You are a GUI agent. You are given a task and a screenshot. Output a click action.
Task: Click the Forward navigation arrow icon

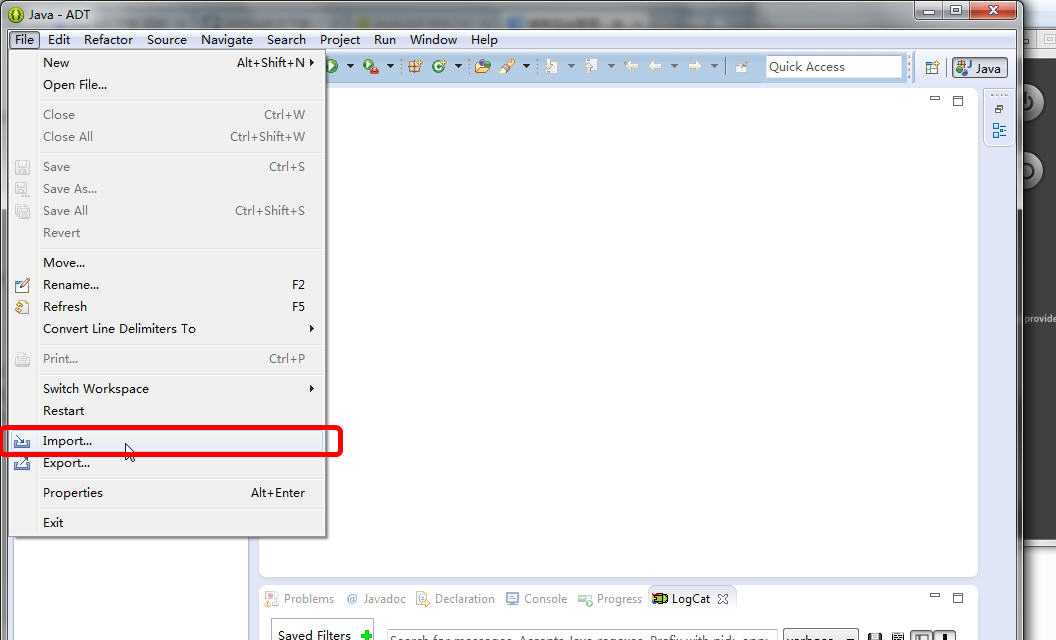(x=694, y=66)
